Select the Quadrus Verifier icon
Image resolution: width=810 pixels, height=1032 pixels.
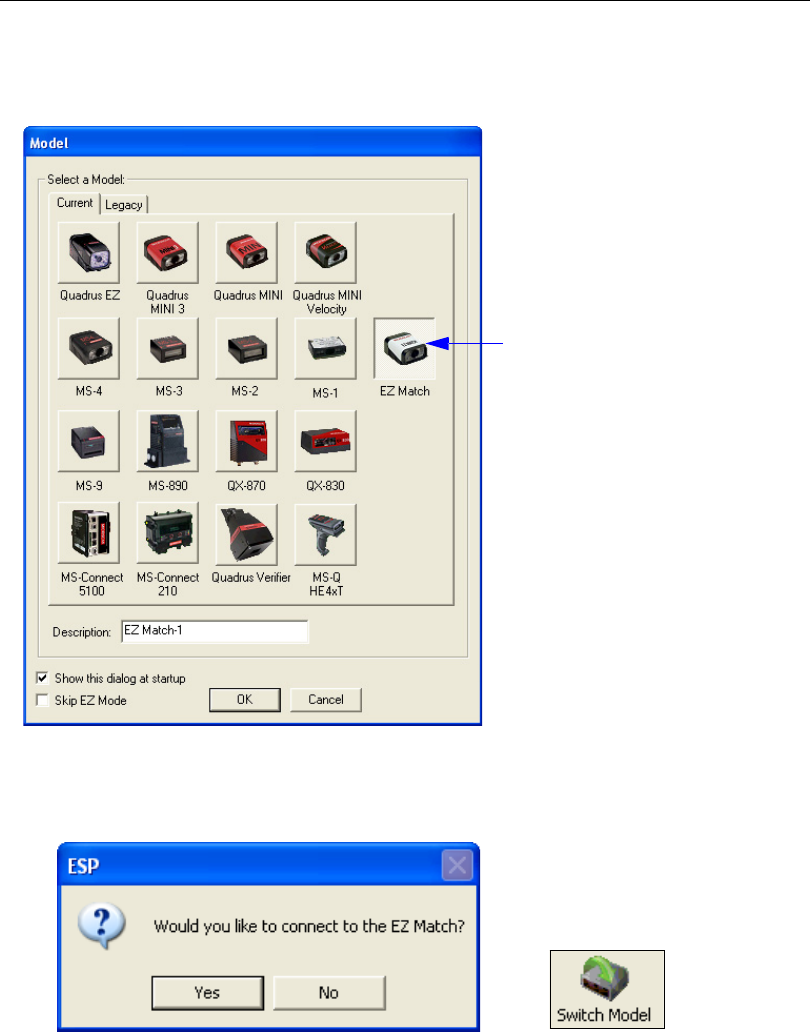[x=247, y=534]
